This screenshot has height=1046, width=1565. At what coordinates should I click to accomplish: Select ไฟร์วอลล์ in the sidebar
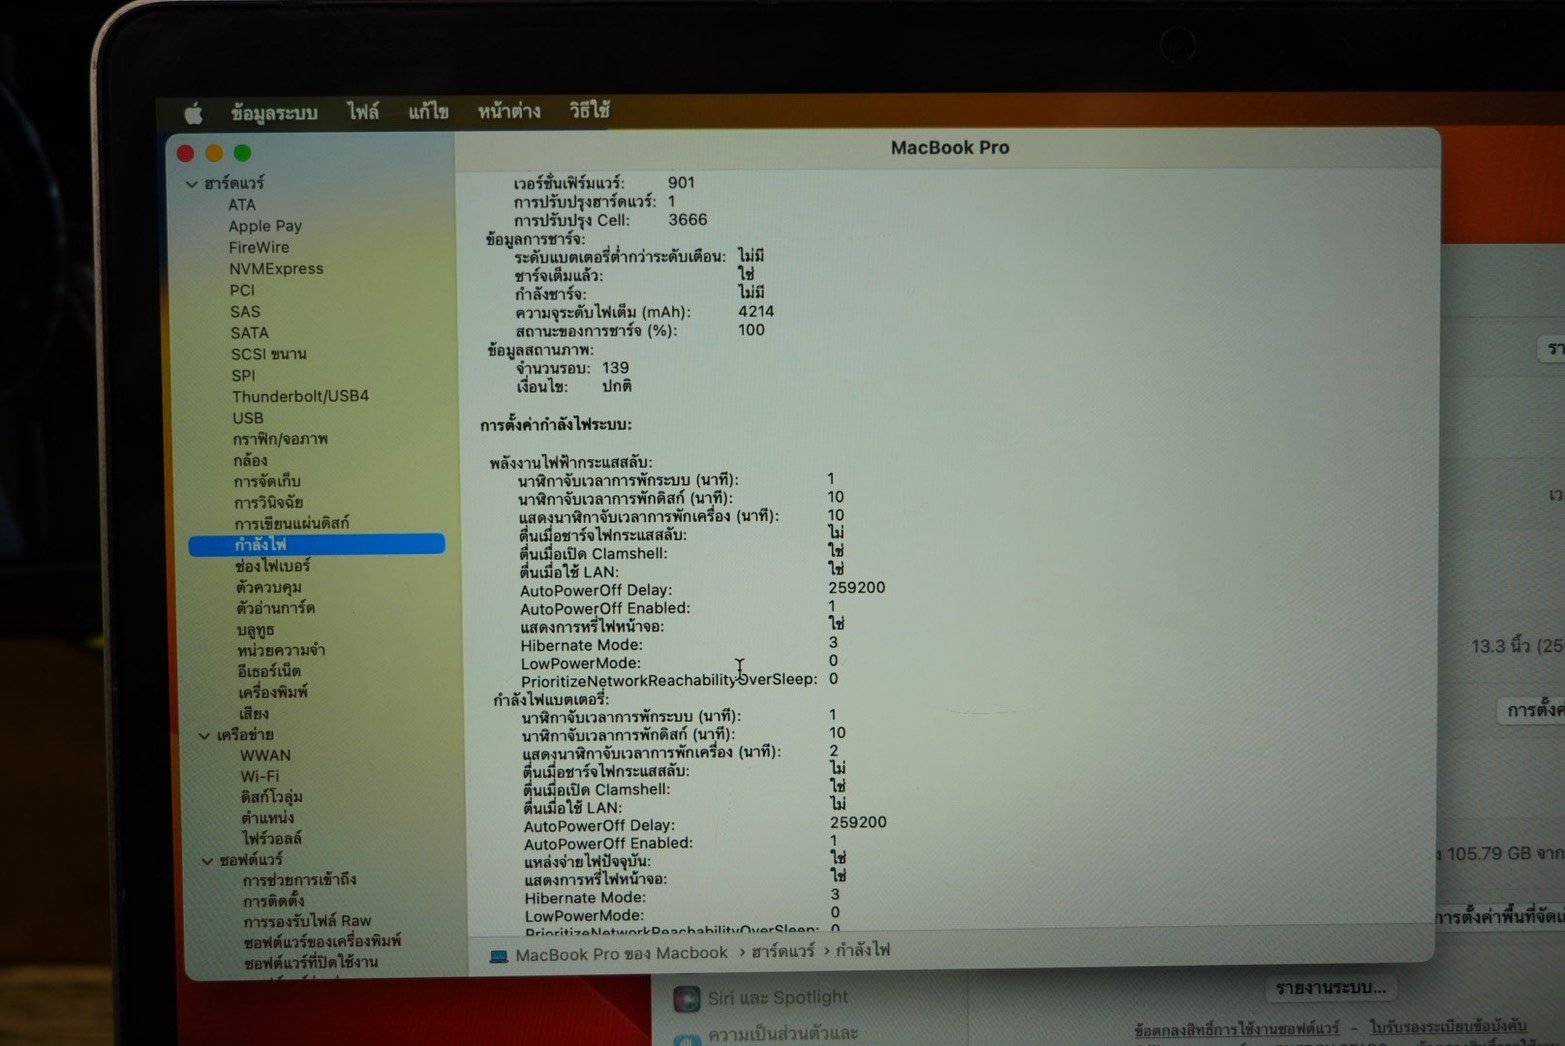271,839
